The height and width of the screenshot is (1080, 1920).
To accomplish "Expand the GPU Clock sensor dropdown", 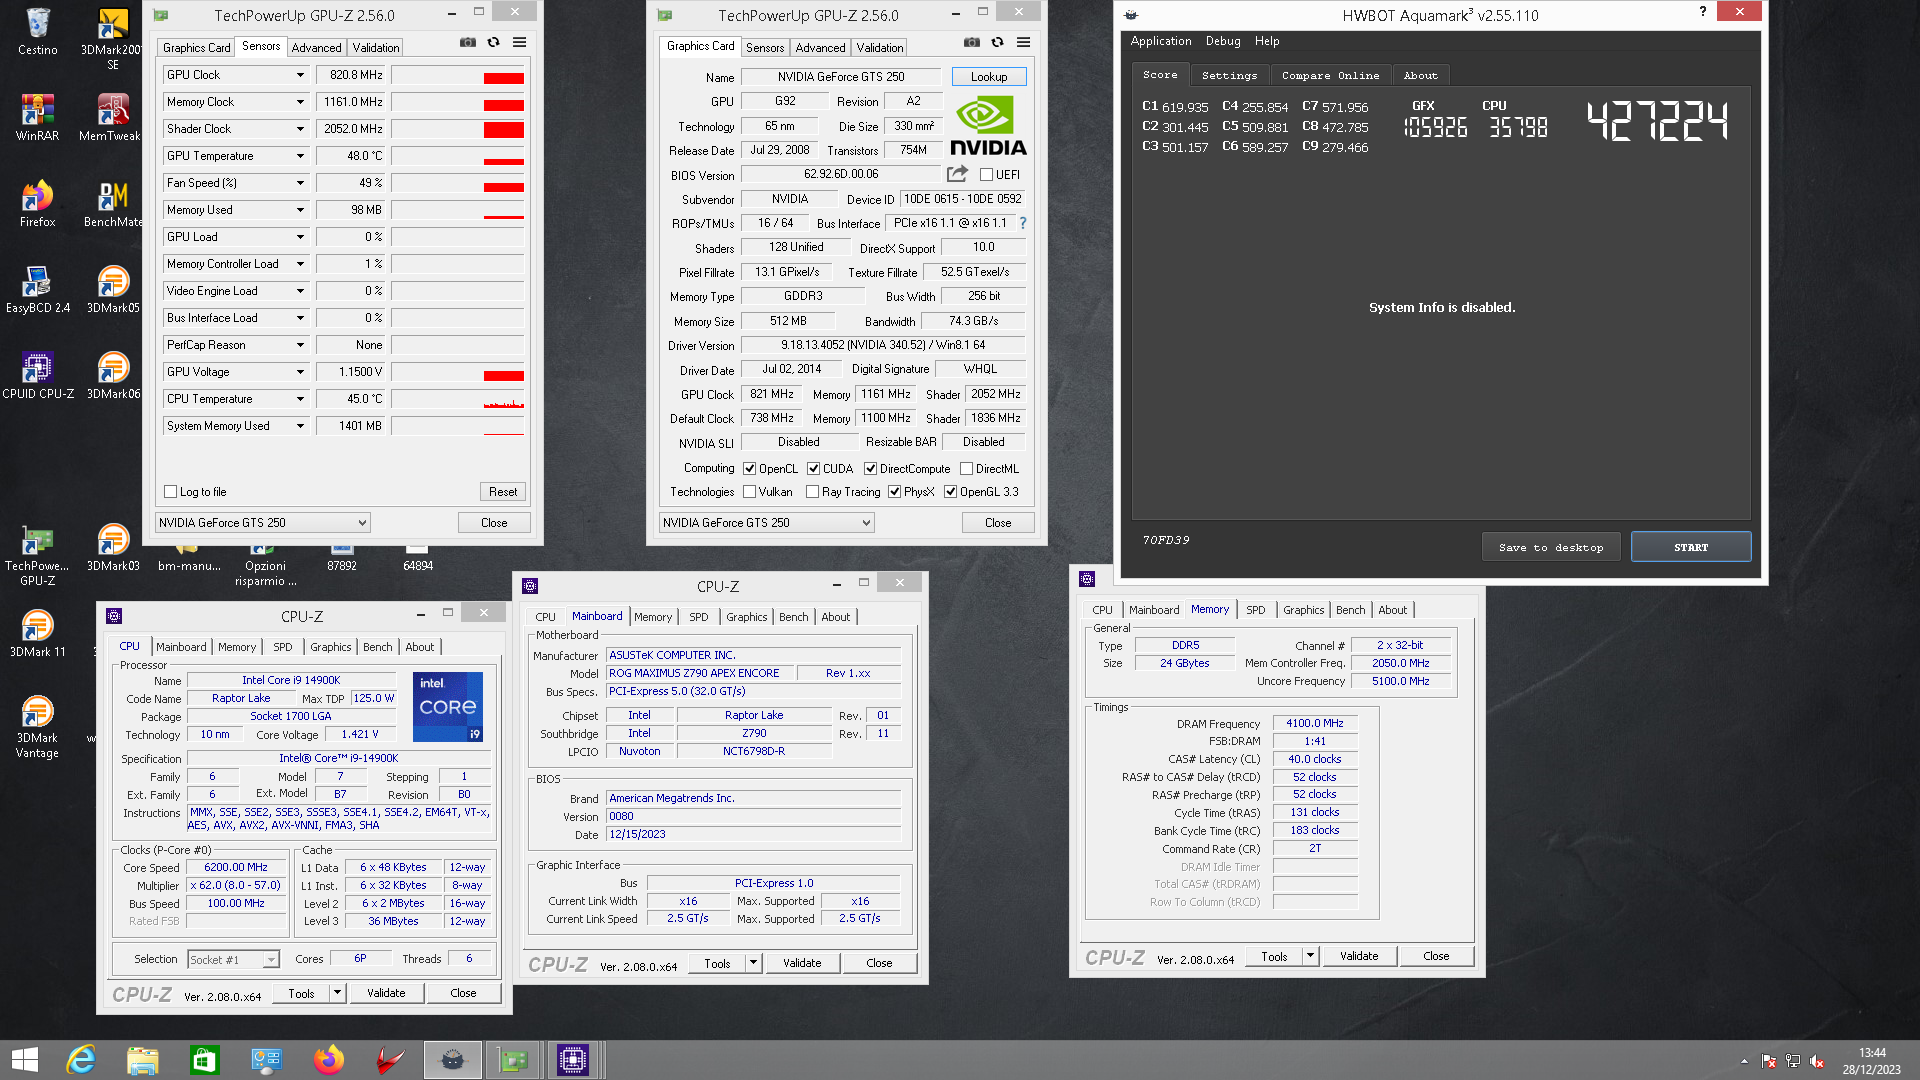I will pos(299,75).
